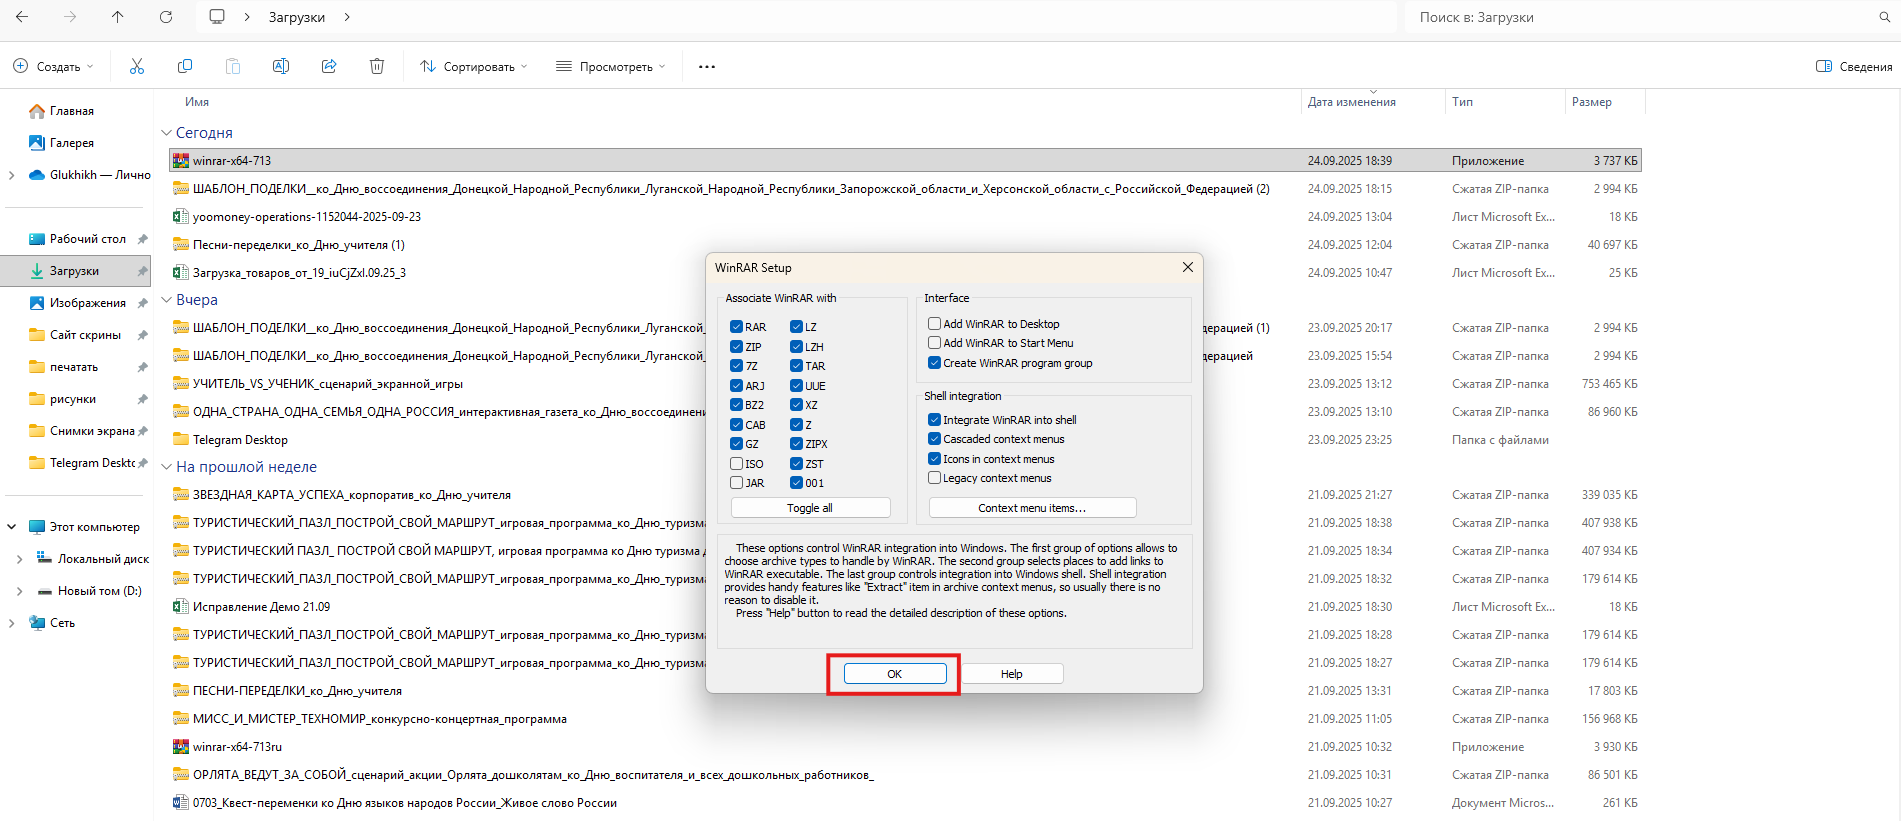Click the Context menu items button
1901x821 pixels.
point(1032,508)
